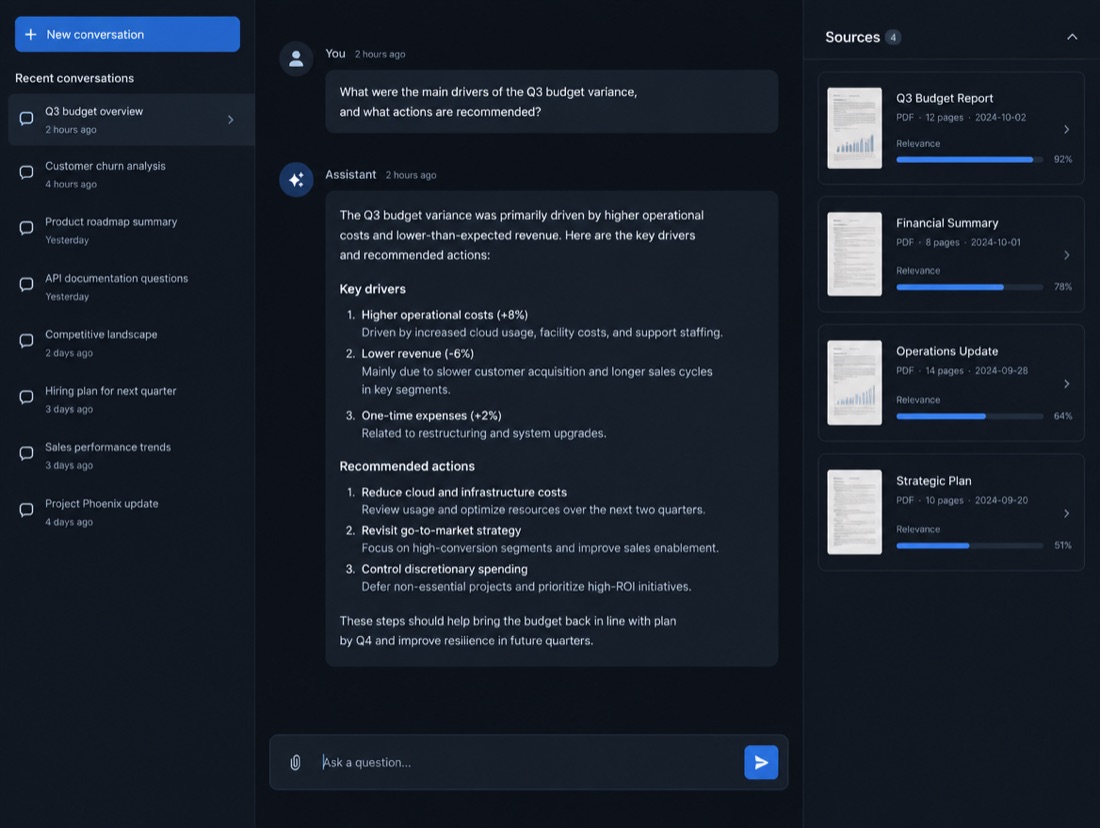Open Product roadmap summary conversation

(x=131, y=230)
